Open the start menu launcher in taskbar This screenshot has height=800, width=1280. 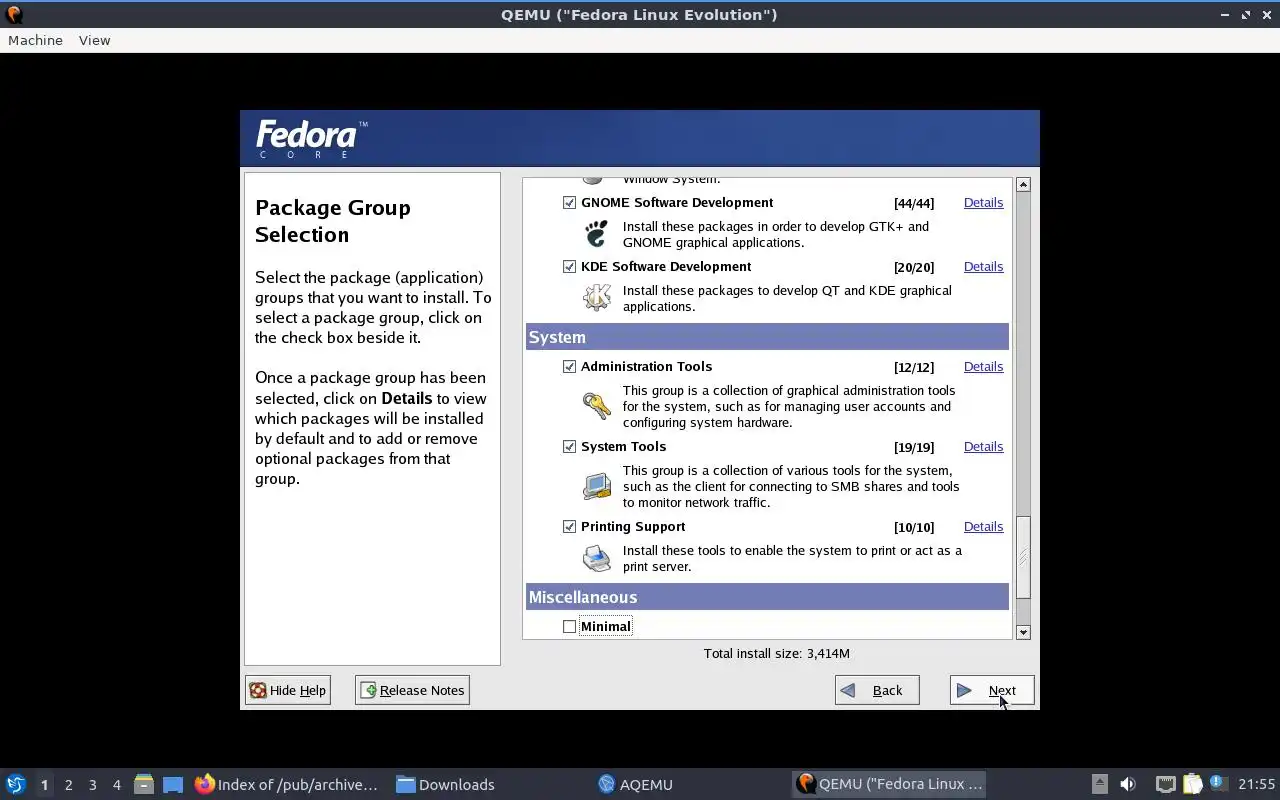point(15,784)
